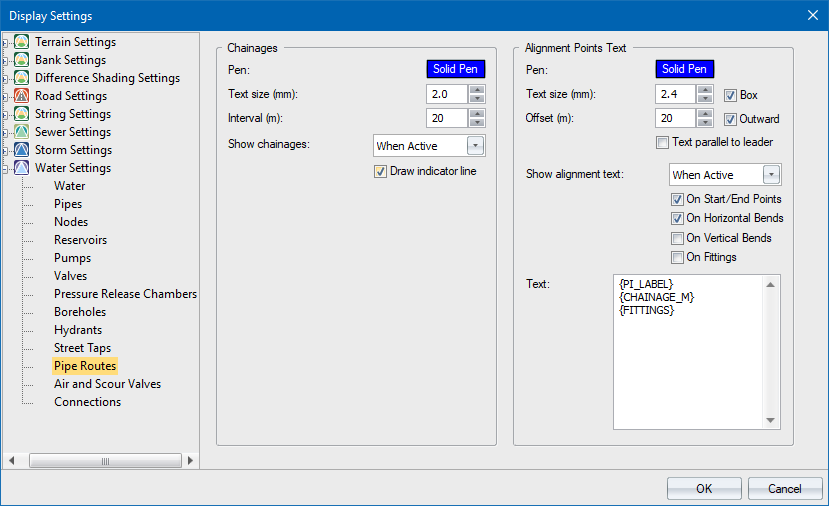Collapse the Water Settings tree node
This screenshot has width=829, height=506.
point(7,168)
